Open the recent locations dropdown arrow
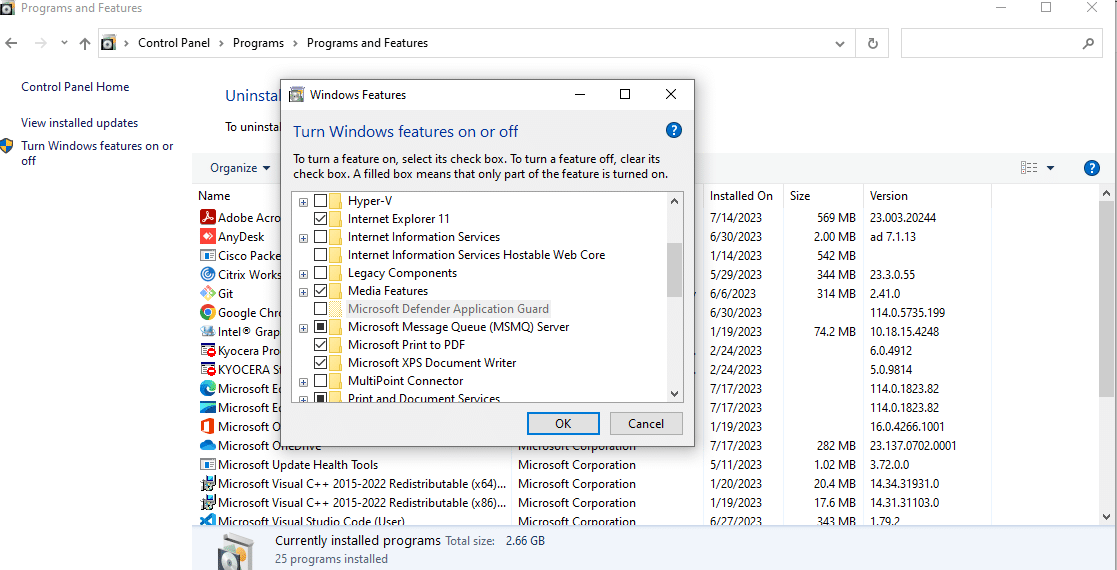The height and width of the screenshot is (570, 1117). pos(65,43)
